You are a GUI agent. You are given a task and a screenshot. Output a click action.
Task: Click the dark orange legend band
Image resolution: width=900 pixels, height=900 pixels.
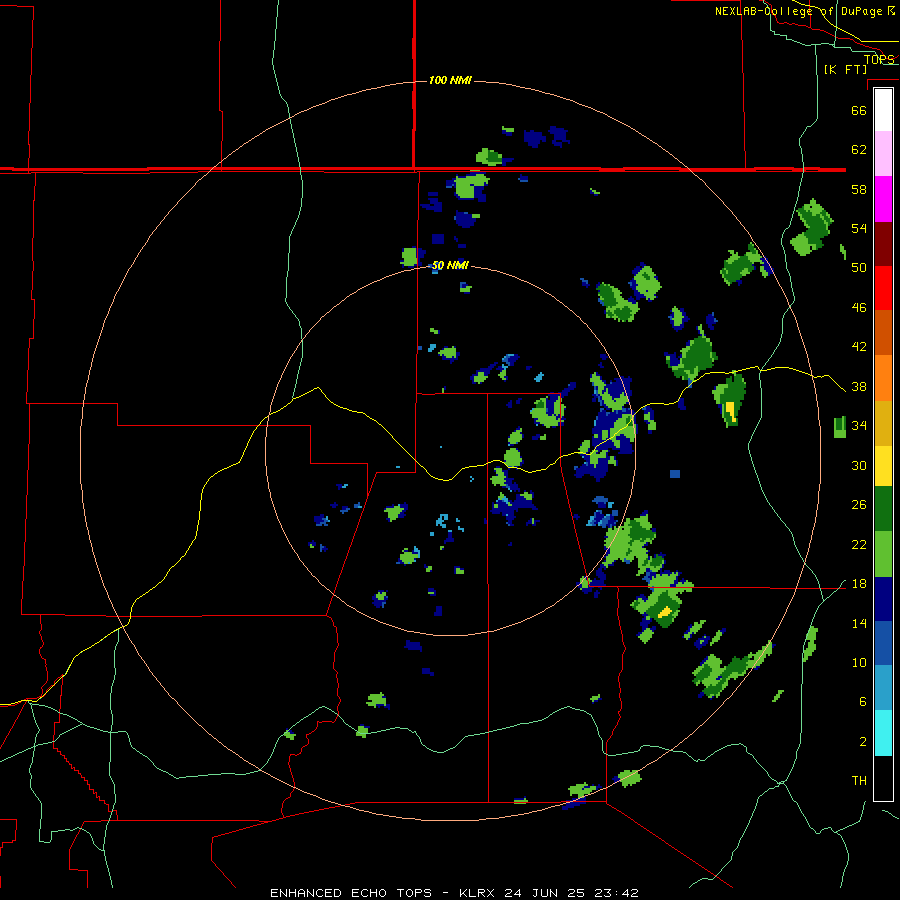[x=883, y=332]
